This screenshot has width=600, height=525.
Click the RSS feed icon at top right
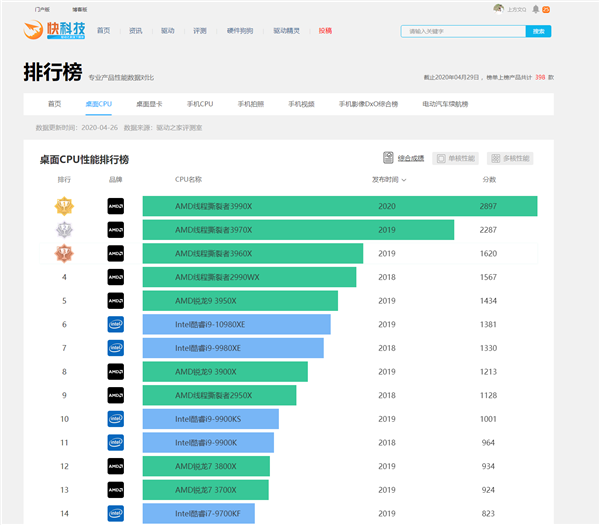[546, 9]
